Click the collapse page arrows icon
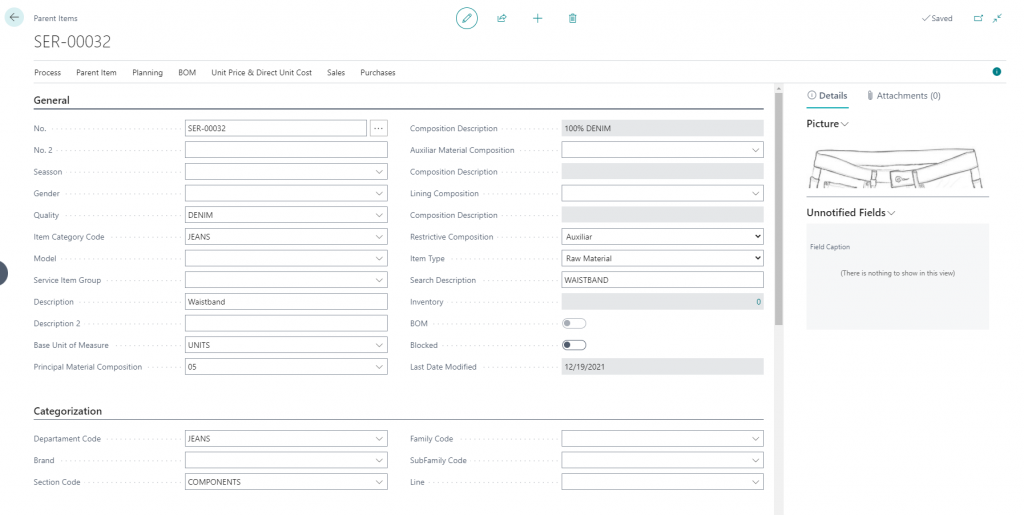 pyautogui.click(x=997, y=18)
